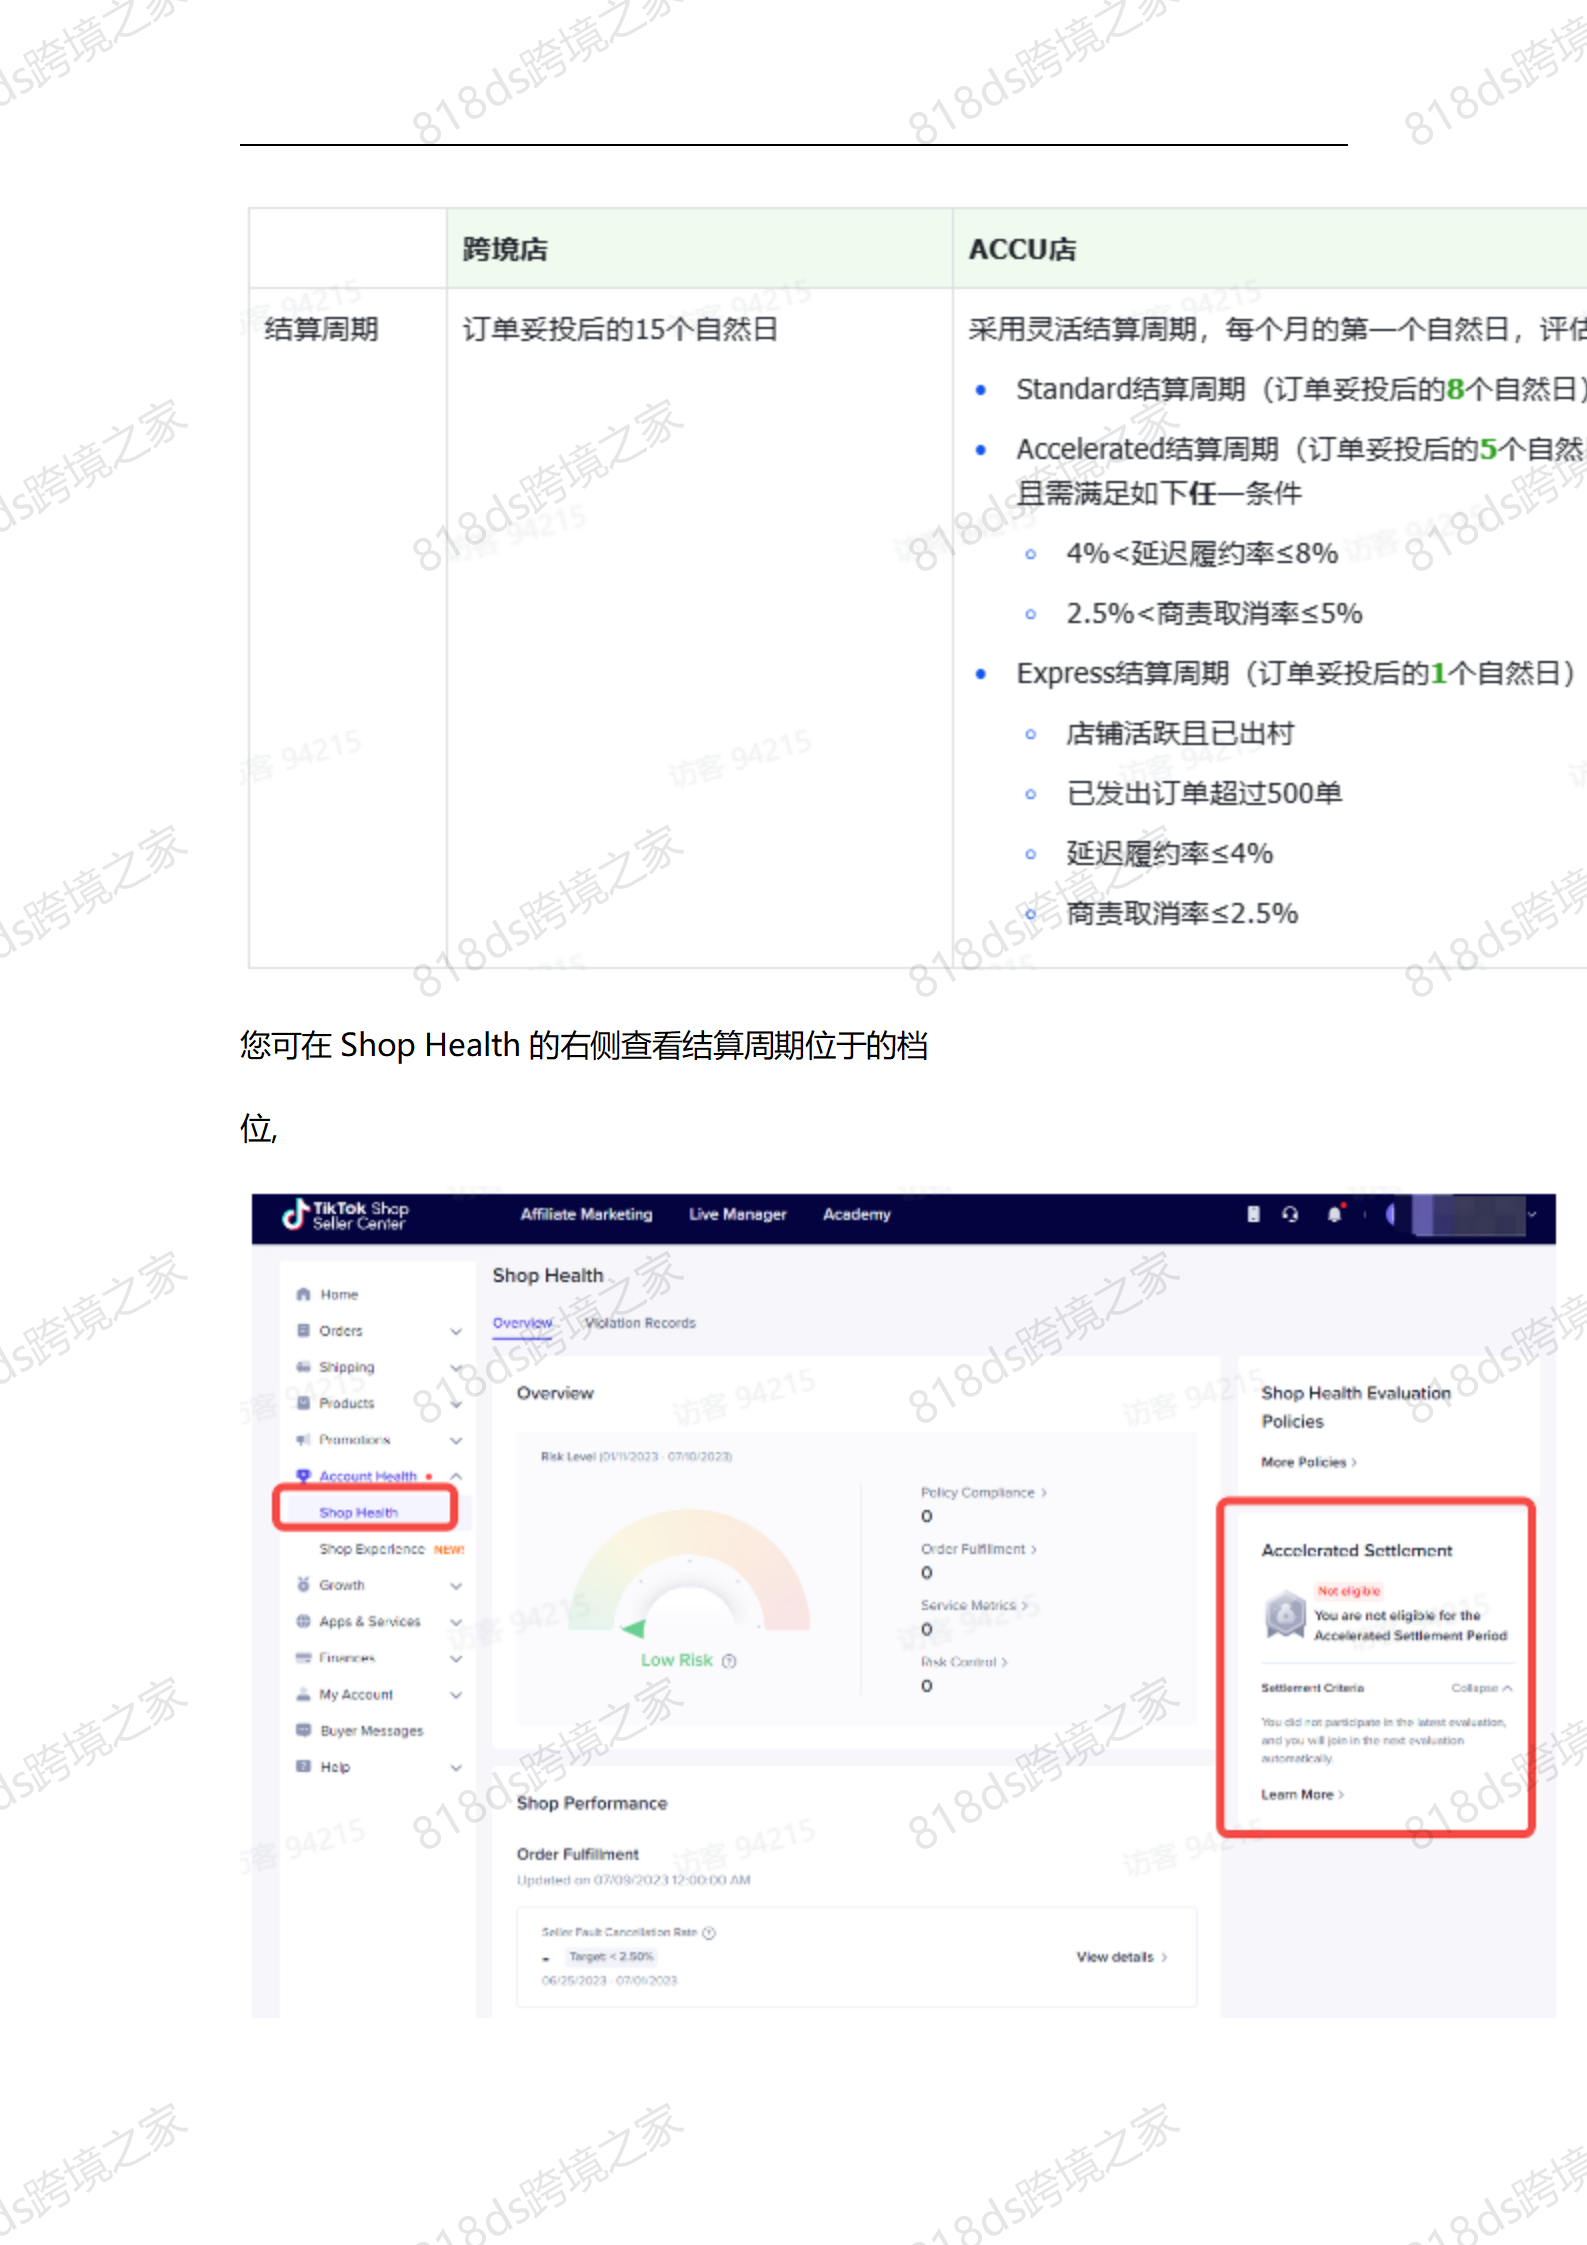Click the TikTok Shop Seller Center logo
This screenshot has height=2245, width=1587.
point(345,1215)
